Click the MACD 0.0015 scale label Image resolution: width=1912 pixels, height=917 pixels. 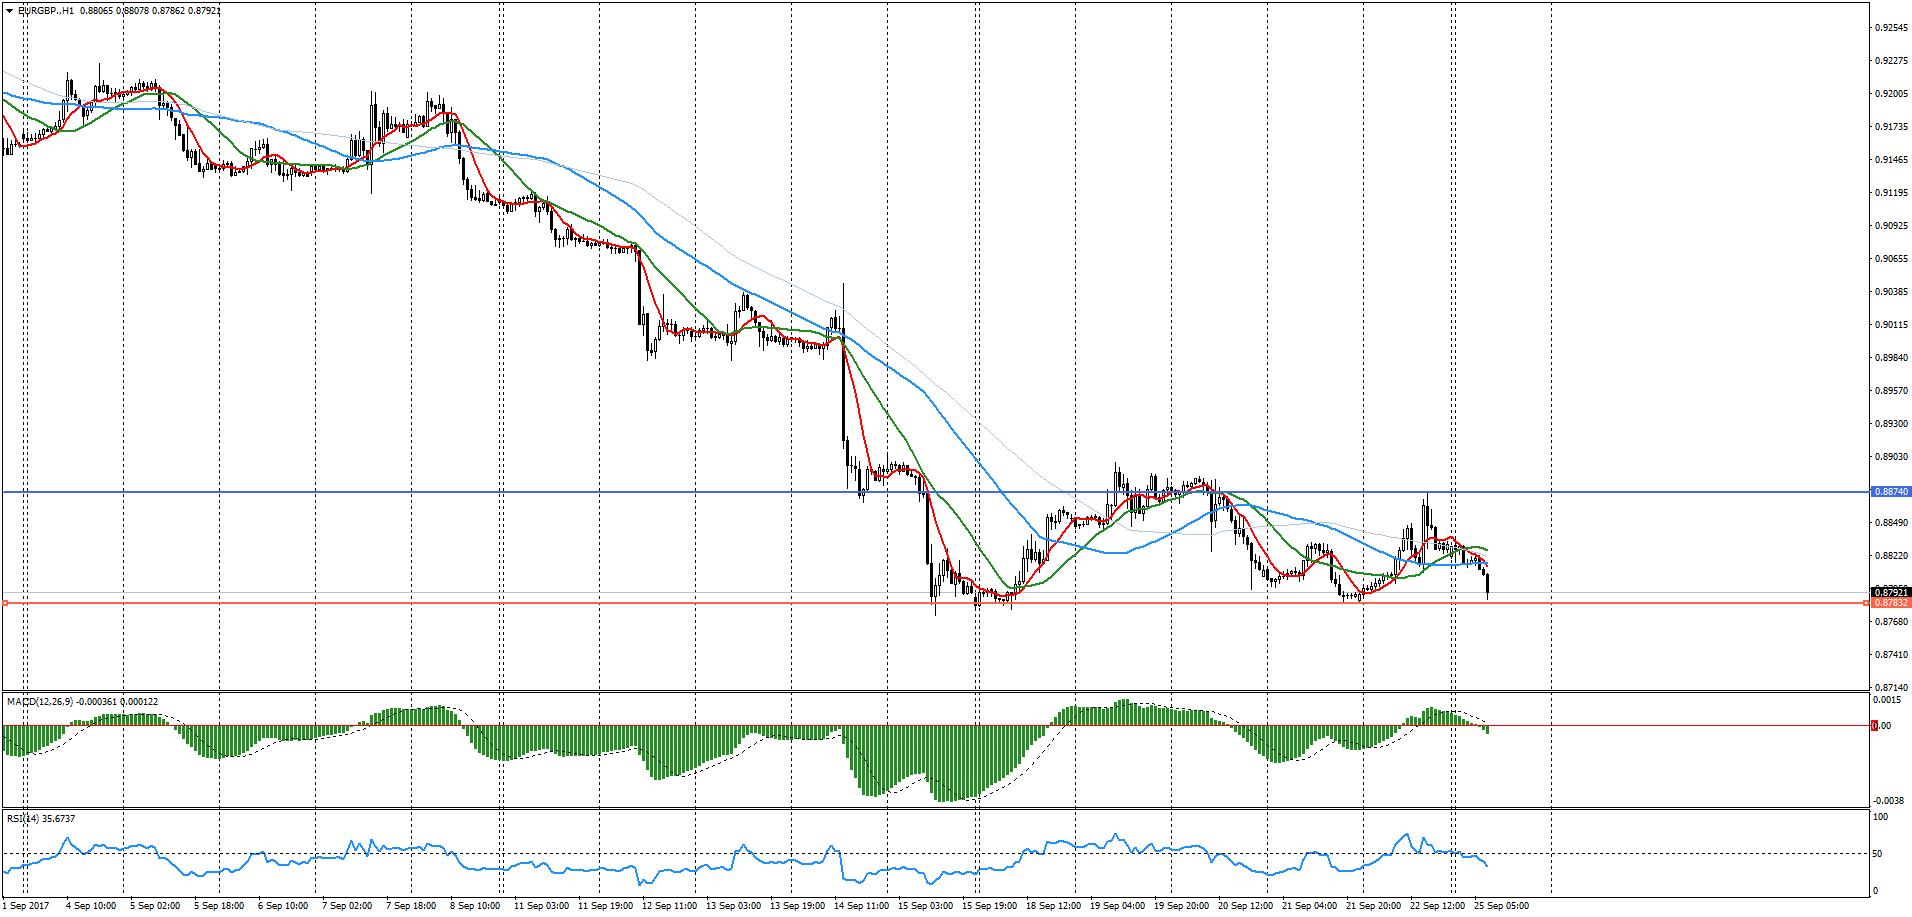(1887, 700)
